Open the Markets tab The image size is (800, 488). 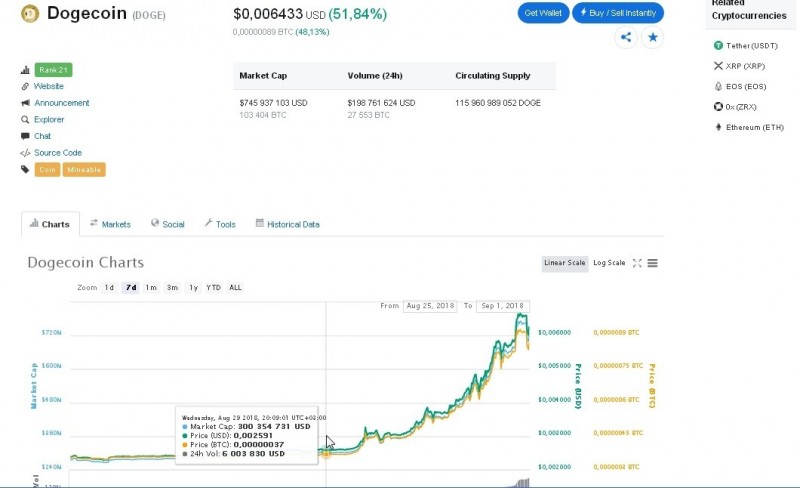coord(110,224)
